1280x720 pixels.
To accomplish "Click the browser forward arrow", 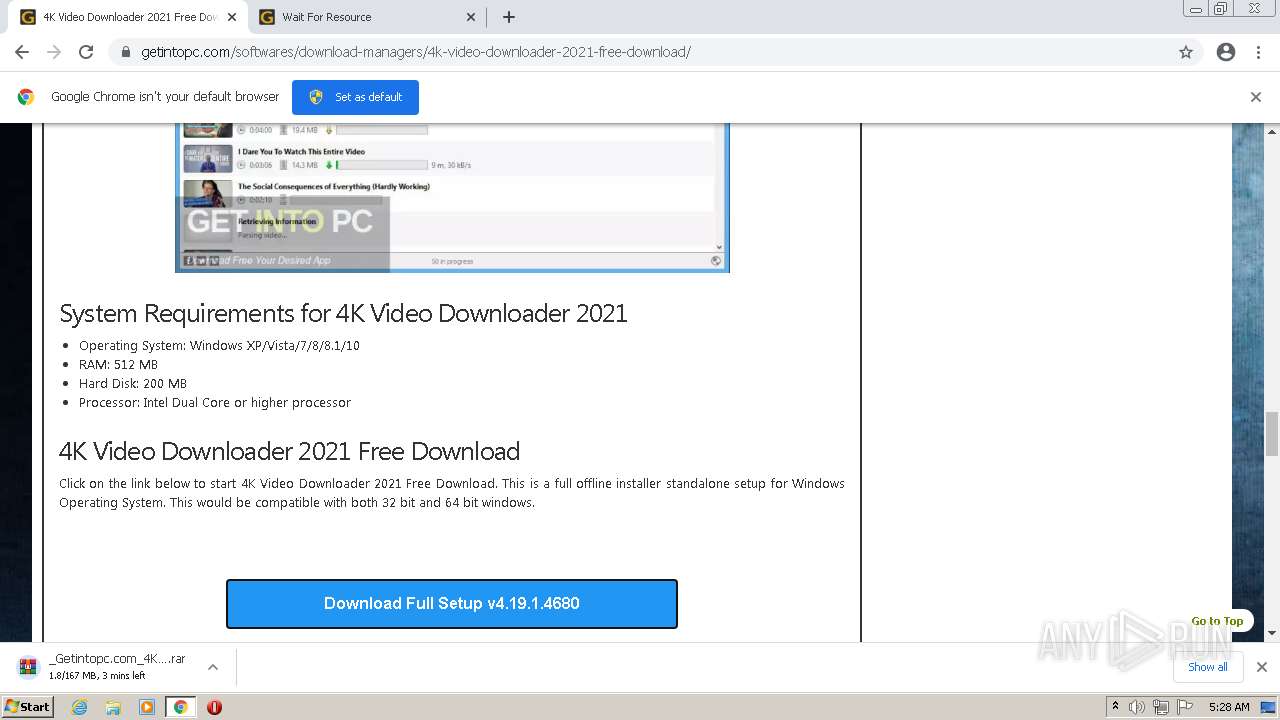I will click(x=54, y=52).
